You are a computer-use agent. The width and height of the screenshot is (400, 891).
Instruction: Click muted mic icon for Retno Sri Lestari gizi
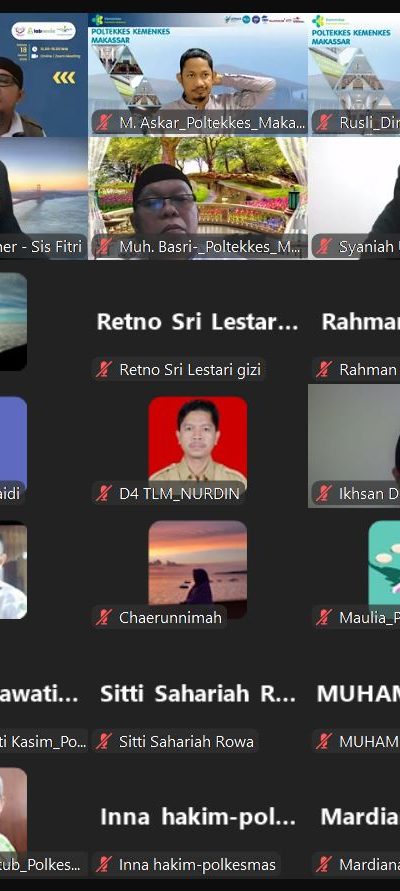103,370
